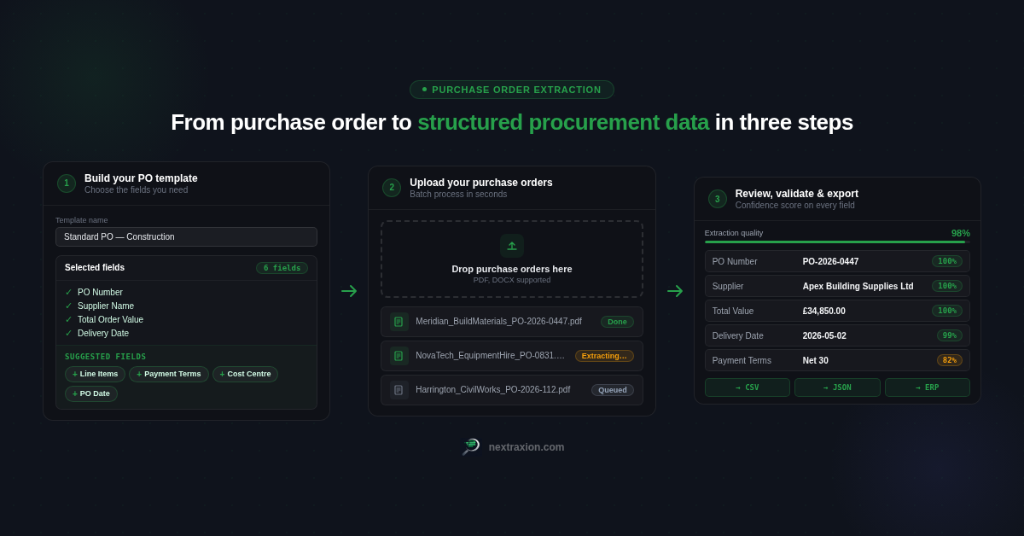Click the £34,850.00 total value

point(824,311)
